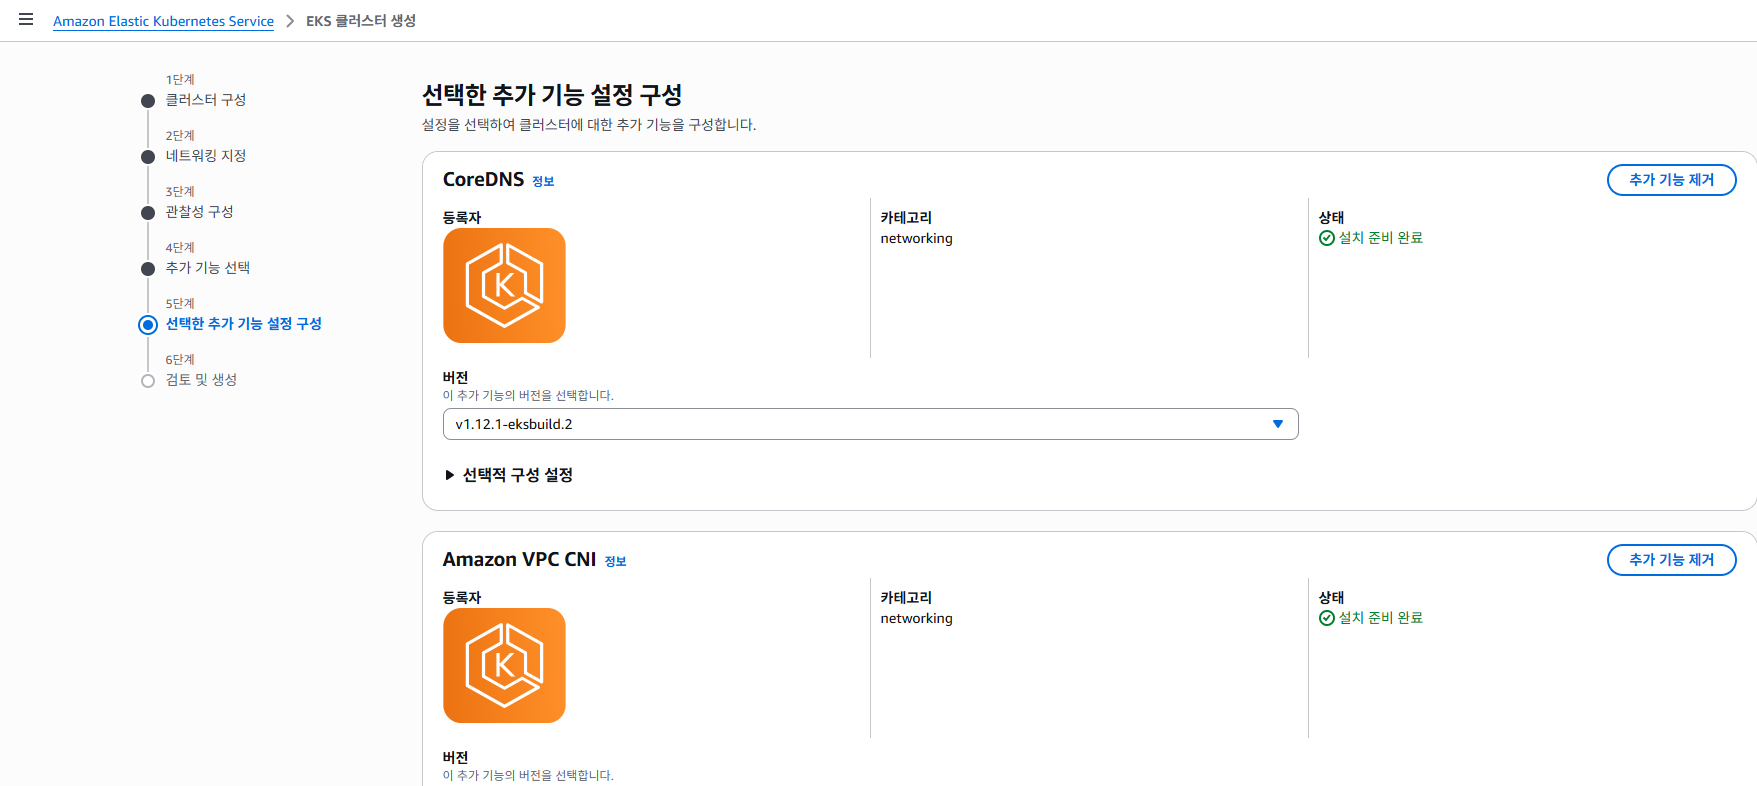Viewport: 1757px width, 786px height.
Task: Open Amazon Elastic Kubernetes Service breadcrumb link
Action: pos(163,21)
